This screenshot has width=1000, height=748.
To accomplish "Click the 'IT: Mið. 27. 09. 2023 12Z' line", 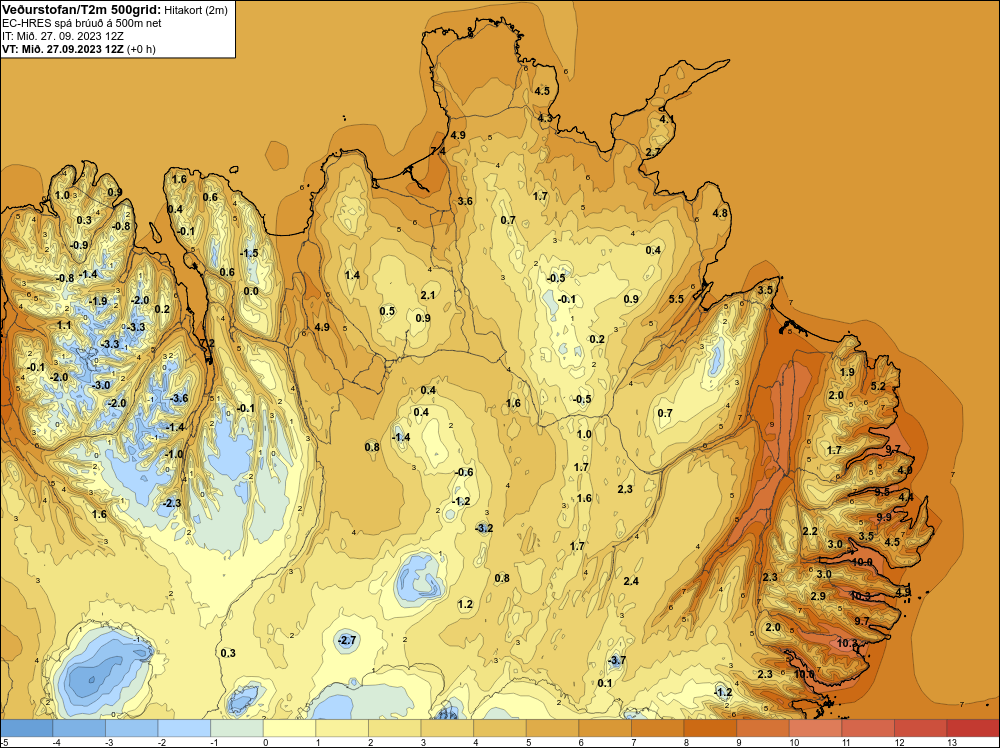I will tap(62, 36).
